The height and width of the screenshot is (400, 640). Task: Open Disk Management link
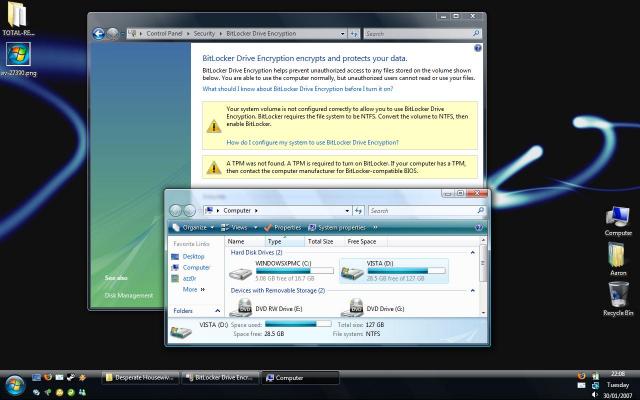pos(129,295)
